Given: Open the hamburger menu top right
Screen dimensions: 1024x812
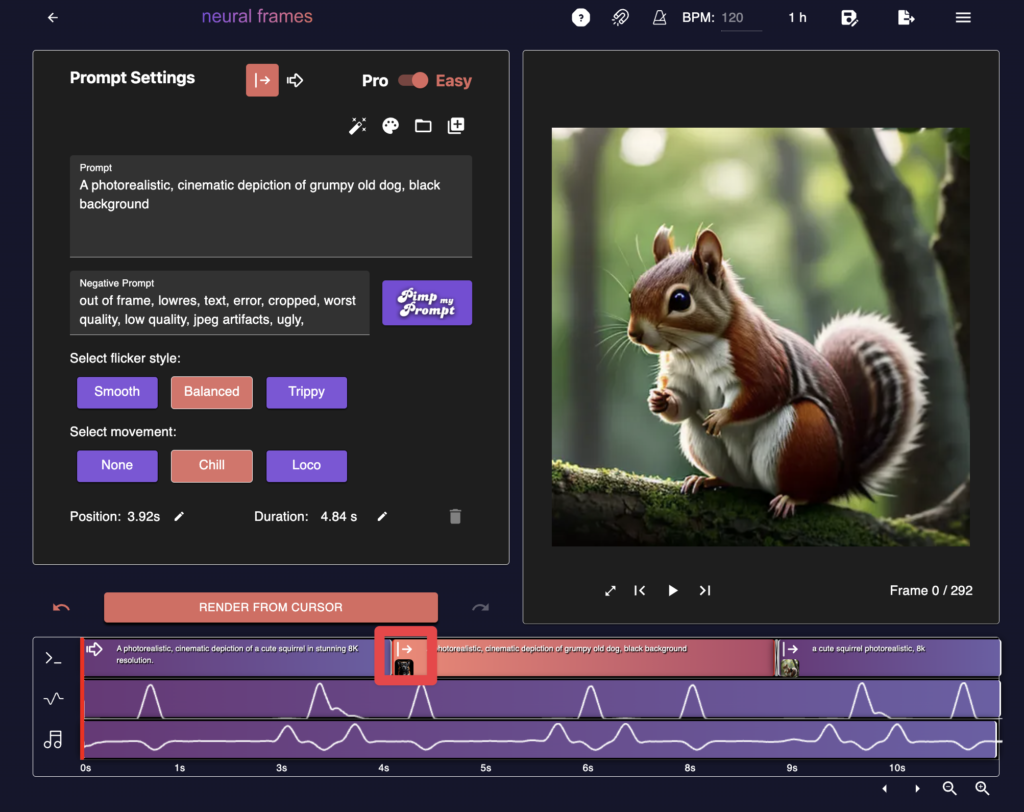Looking at the screenshot, I should point(962,17).
